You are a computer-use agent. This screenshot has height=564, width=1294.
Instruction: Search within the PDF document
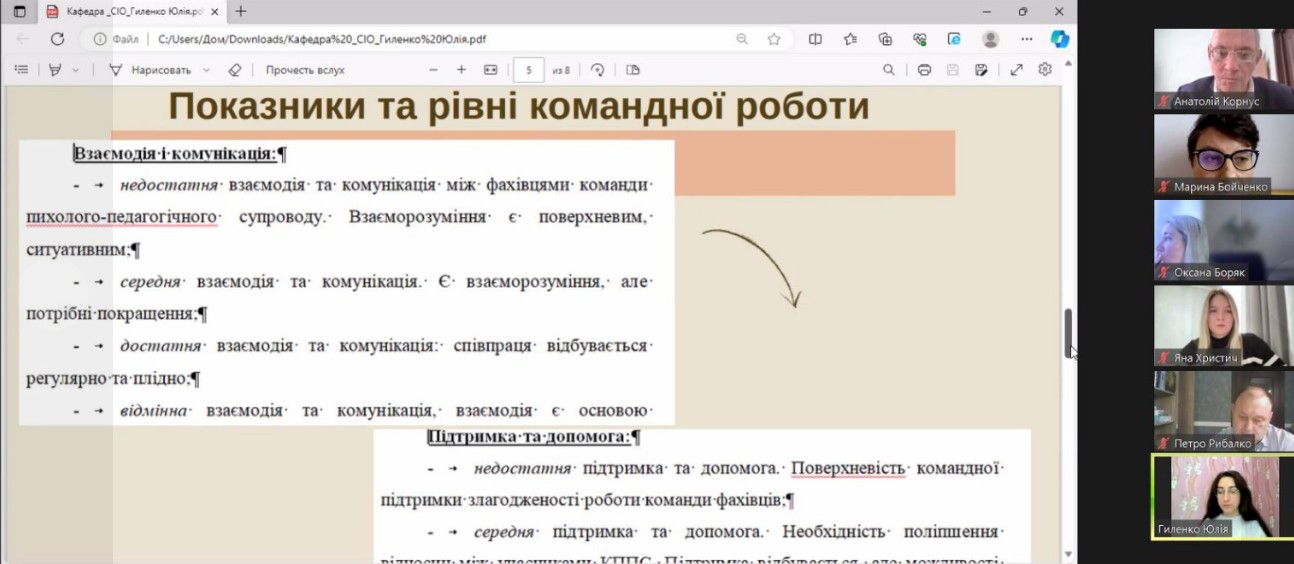[x=888, y=70]
